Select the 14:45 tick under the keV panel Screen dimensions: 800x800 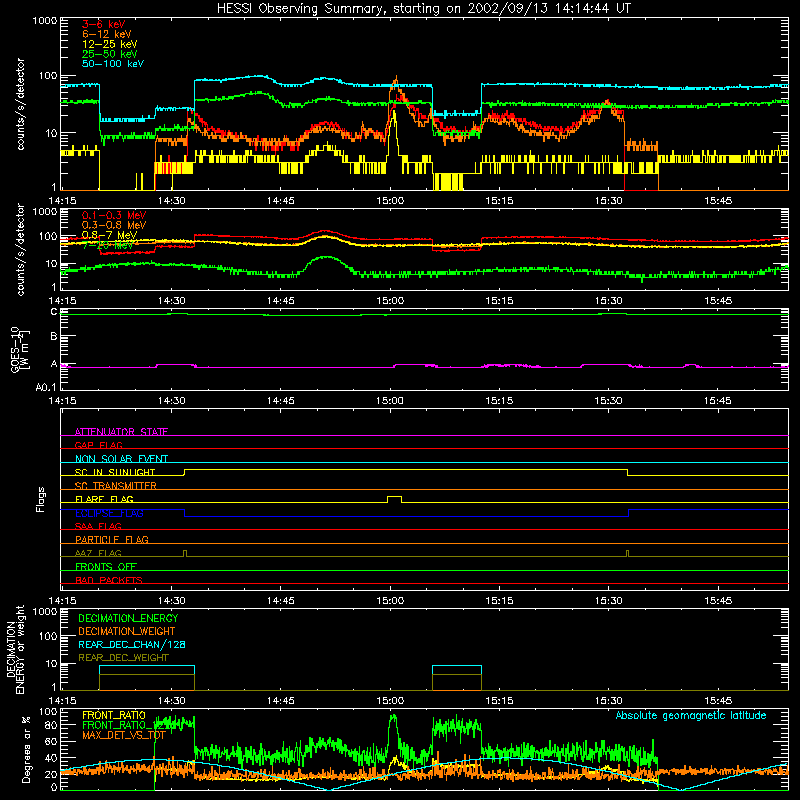[x=281, y=201]
